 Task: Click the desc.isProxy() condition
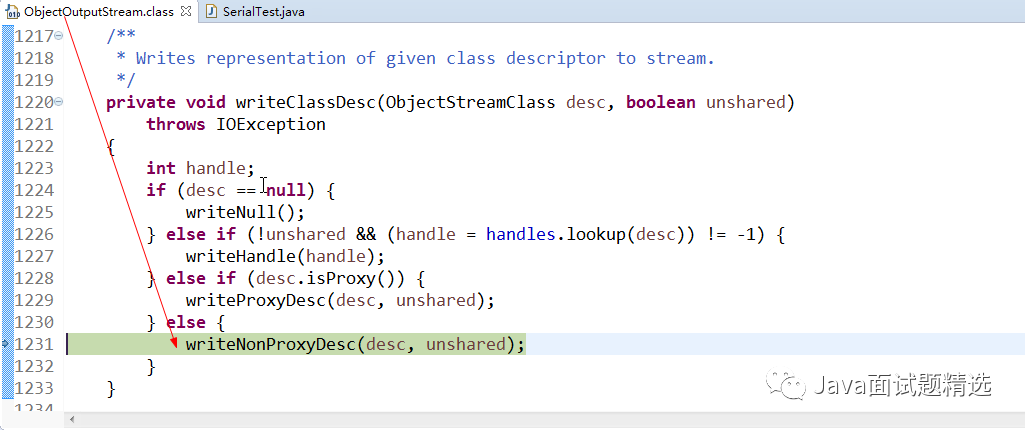pyautogui.click(x=330, y=278)
